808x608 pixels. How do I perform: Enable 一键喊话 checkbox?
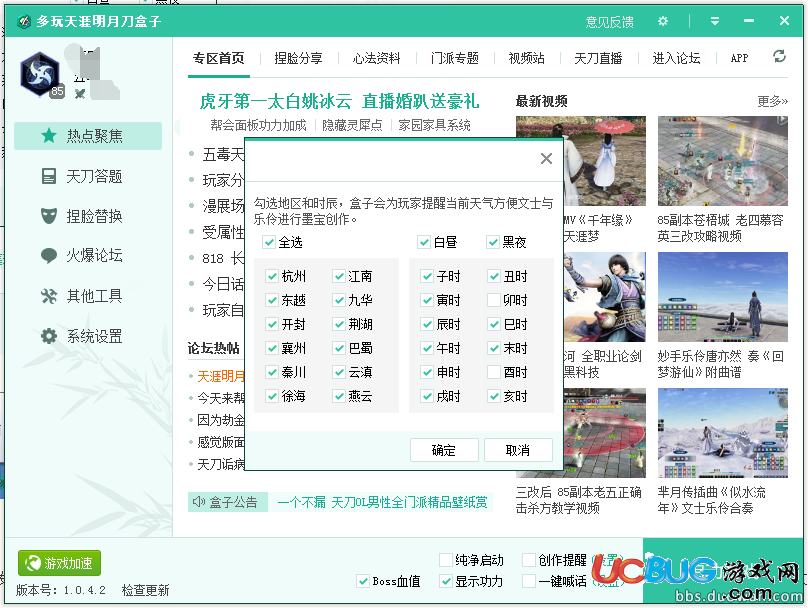click(529, 581)
